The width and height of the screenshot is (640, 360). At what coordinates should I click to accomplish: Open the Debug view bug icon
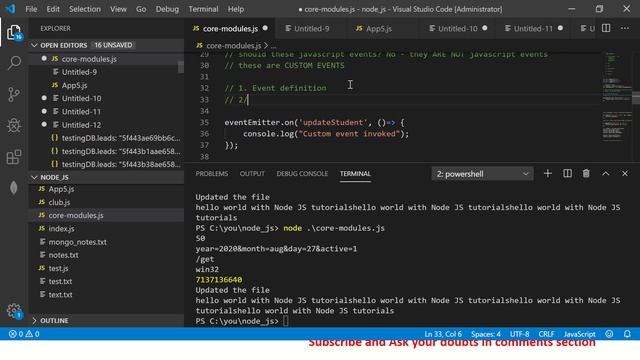tap(14, 125)
